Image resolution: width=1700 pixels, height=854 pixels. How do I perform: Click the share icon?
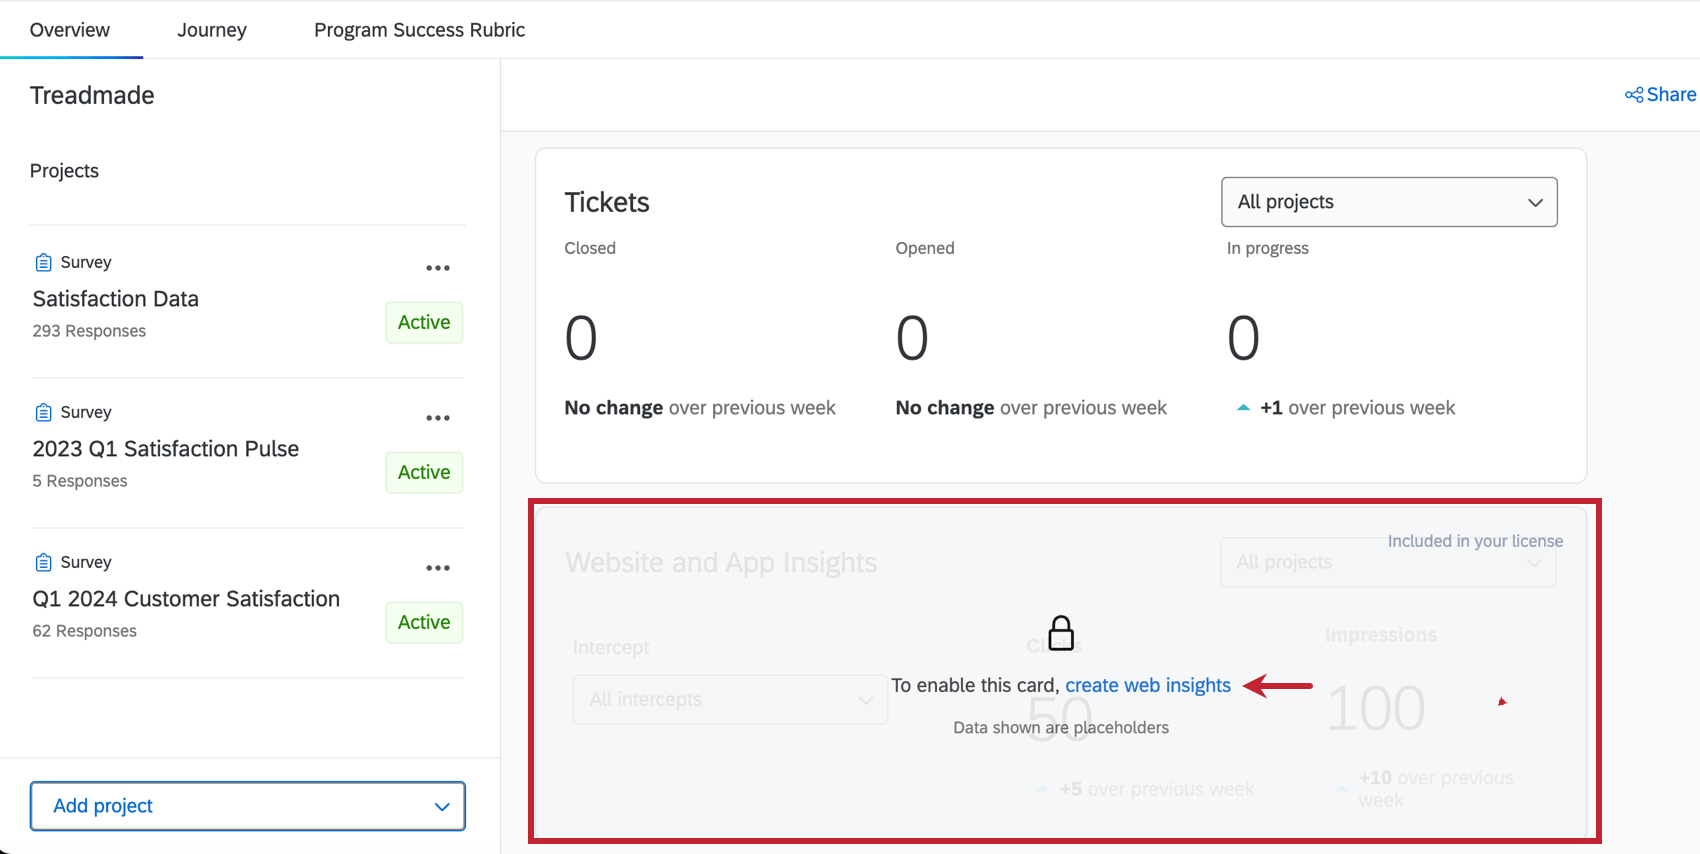pos(1634,95)
